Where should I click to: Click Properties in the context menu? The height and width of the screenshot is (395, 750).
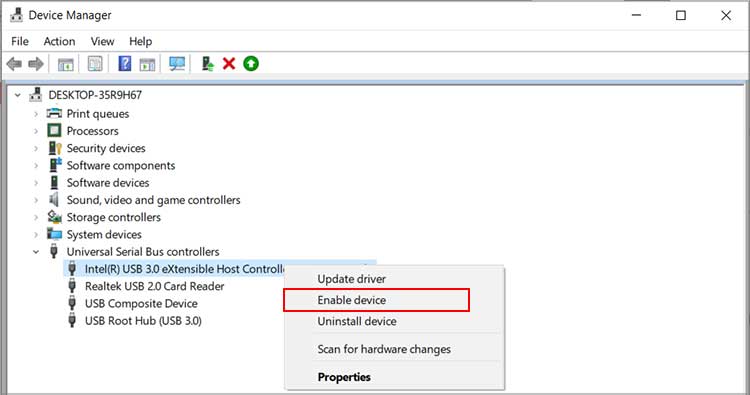click(x=344, y=377)
